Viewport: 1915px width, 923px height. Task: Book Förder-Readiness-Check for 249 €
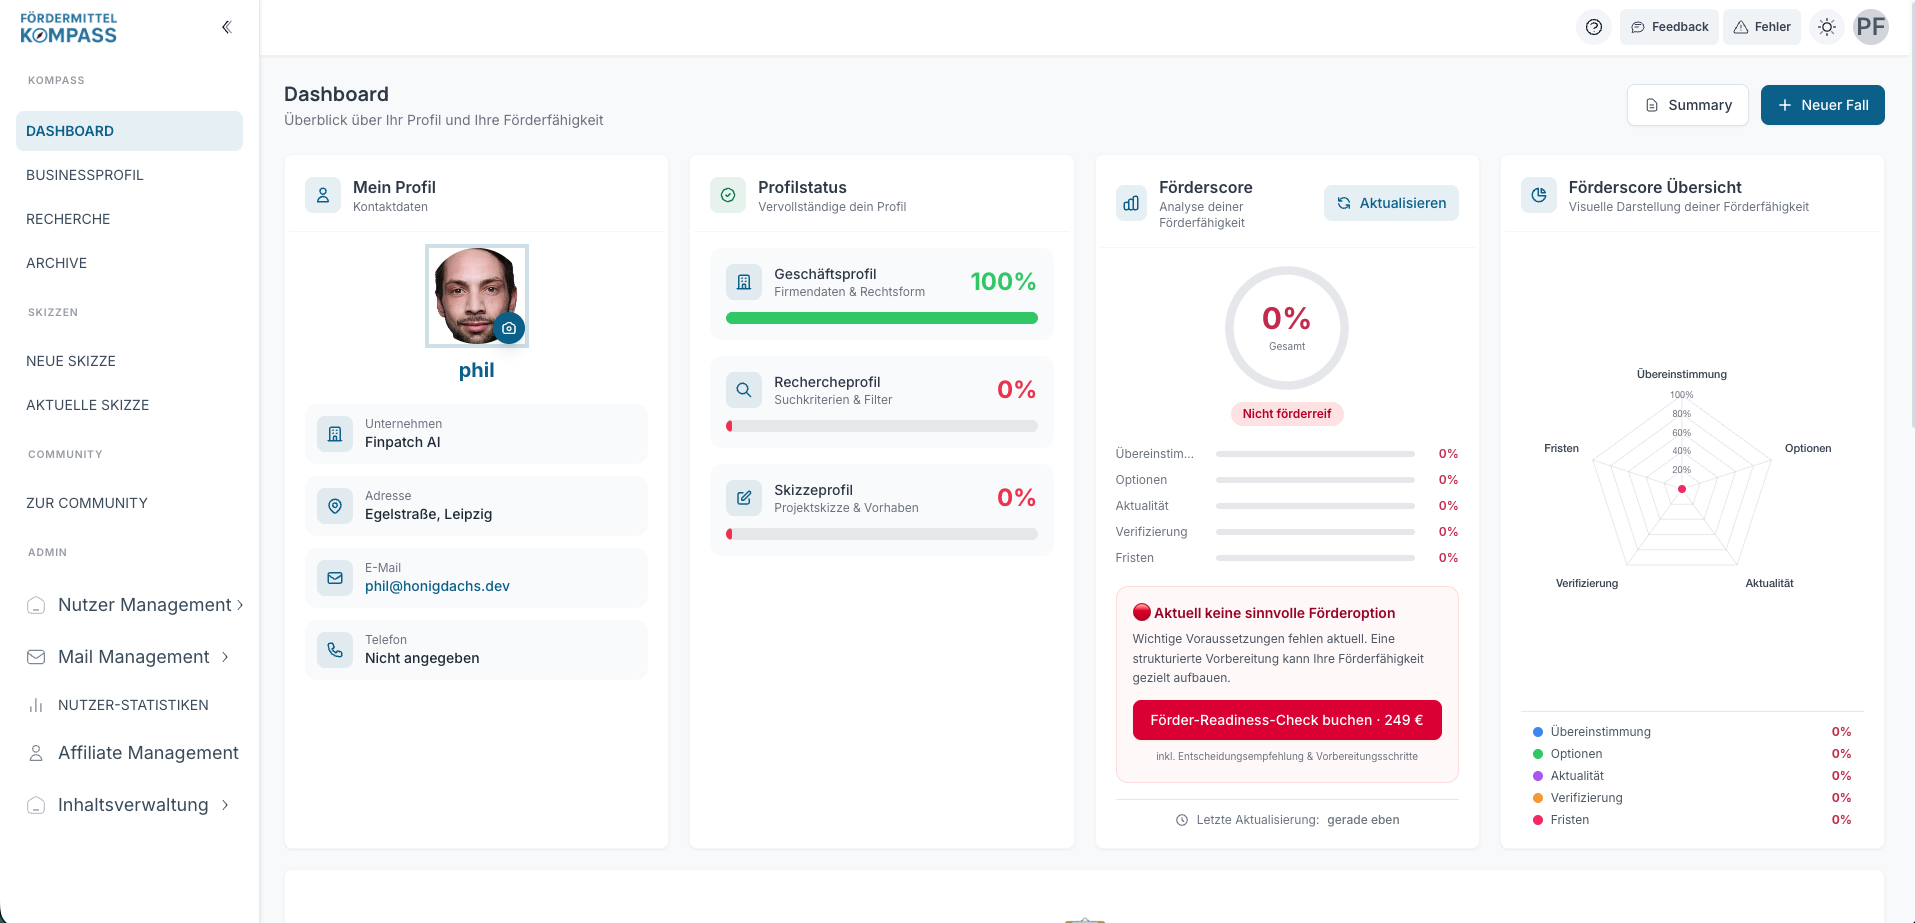click(1287, 720)
